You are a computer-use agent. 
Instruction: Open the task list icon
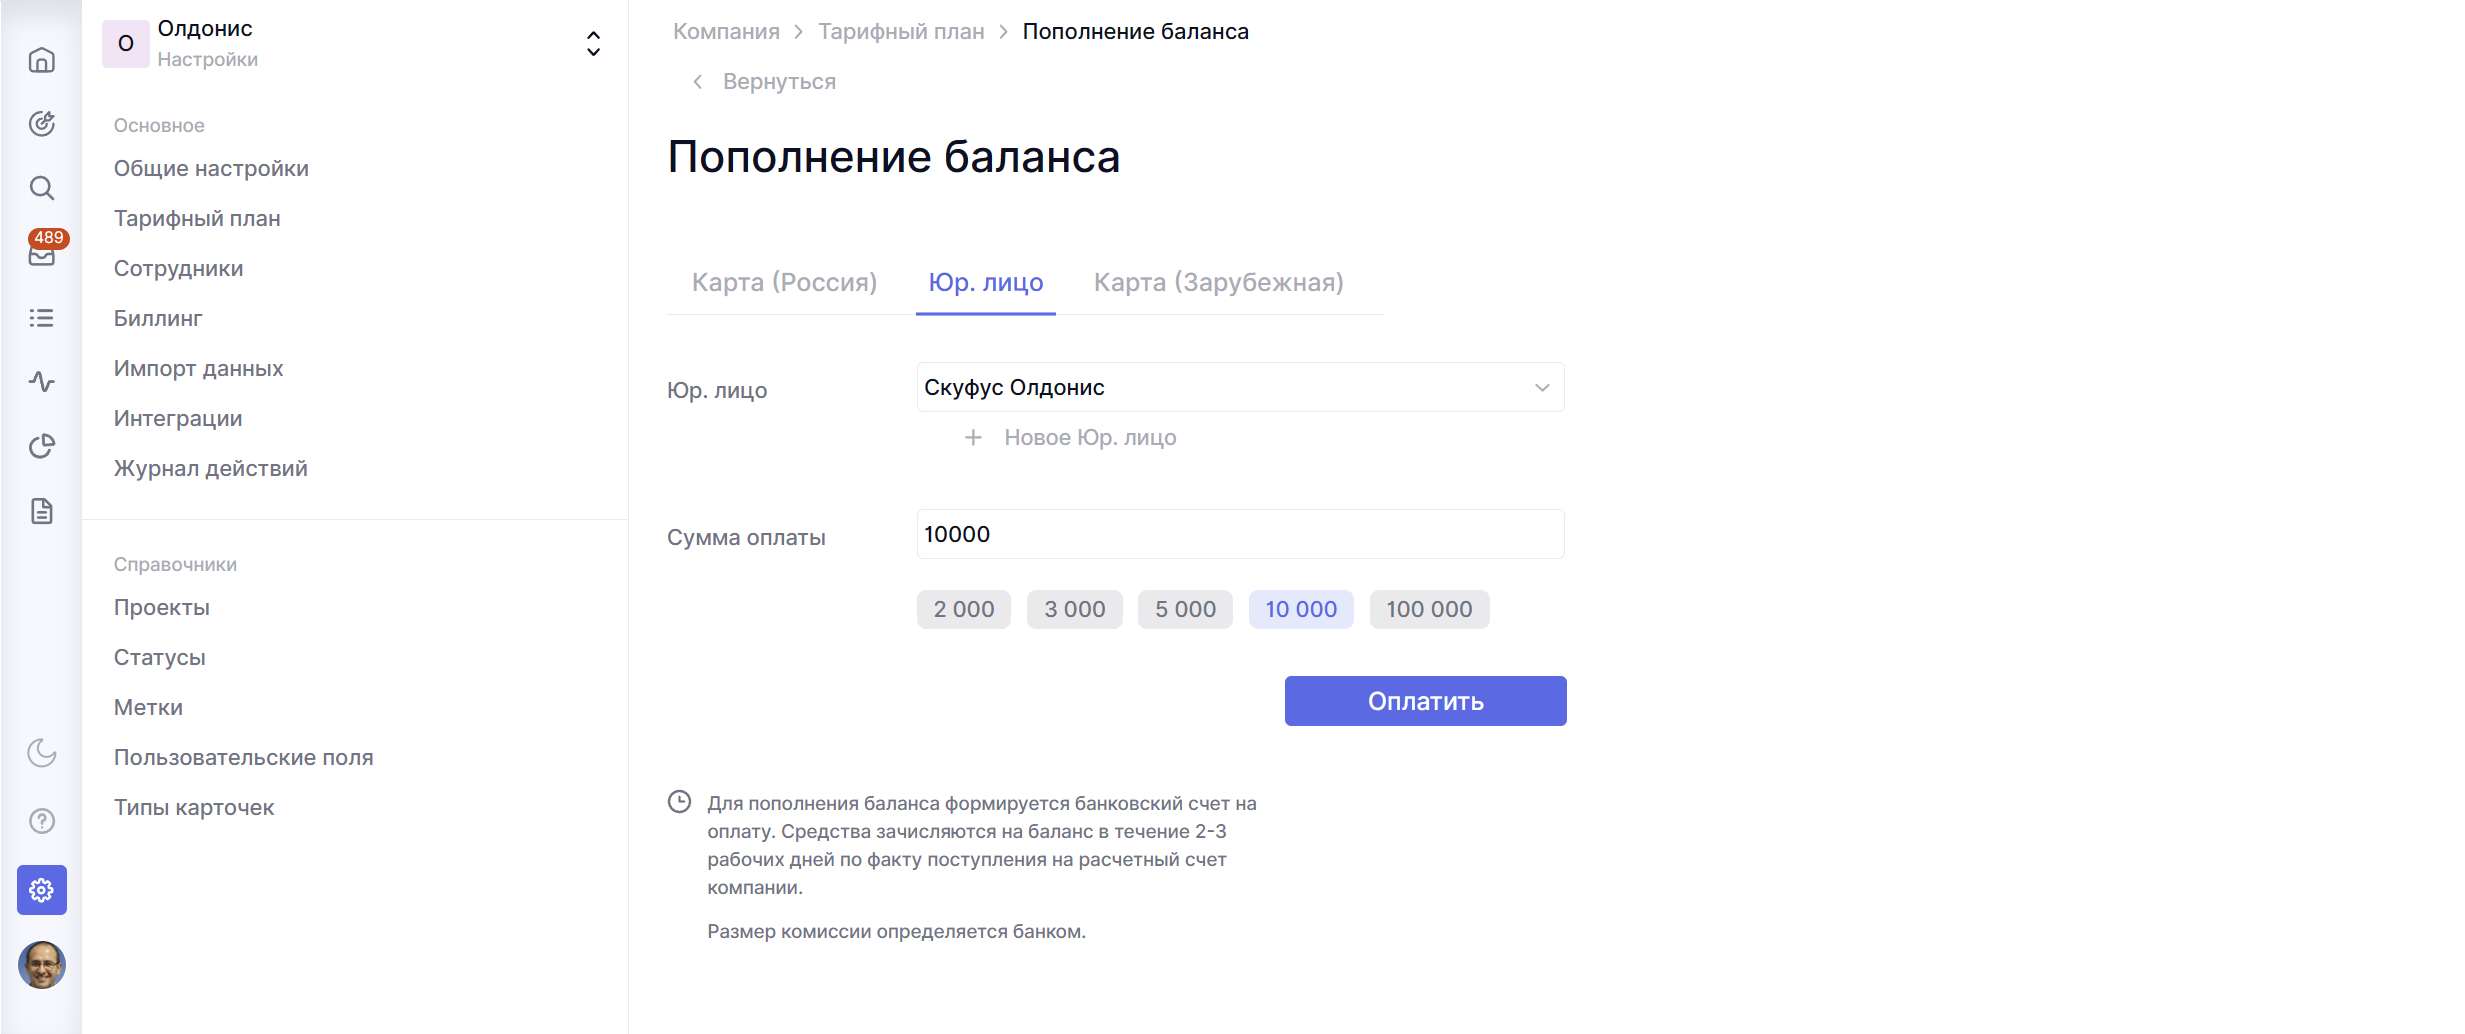[41, 318]
